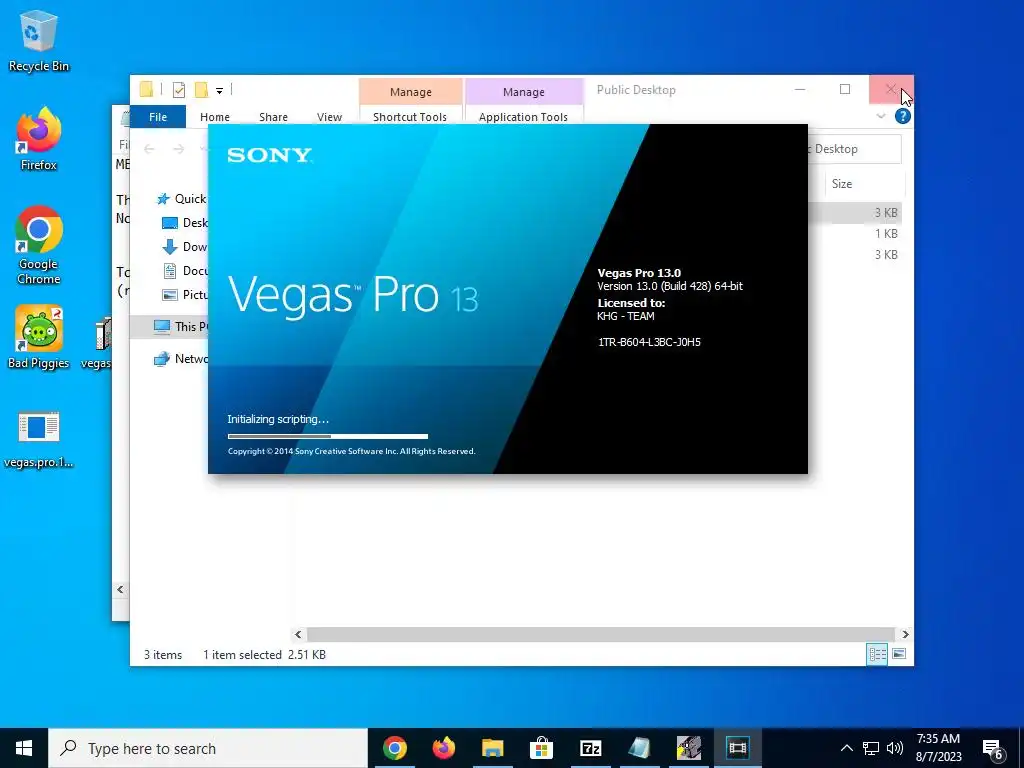Click the Vegas Pro filmstrip taskbar icon
This screenshot has height=768, width=1024.
point(737,748)
